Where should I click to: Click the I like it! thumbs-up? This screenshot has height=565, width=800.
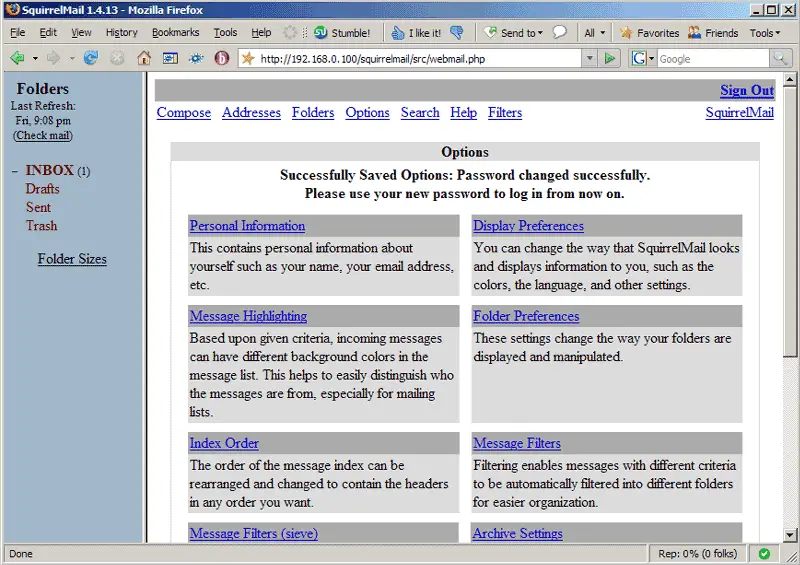coord(416,33)
